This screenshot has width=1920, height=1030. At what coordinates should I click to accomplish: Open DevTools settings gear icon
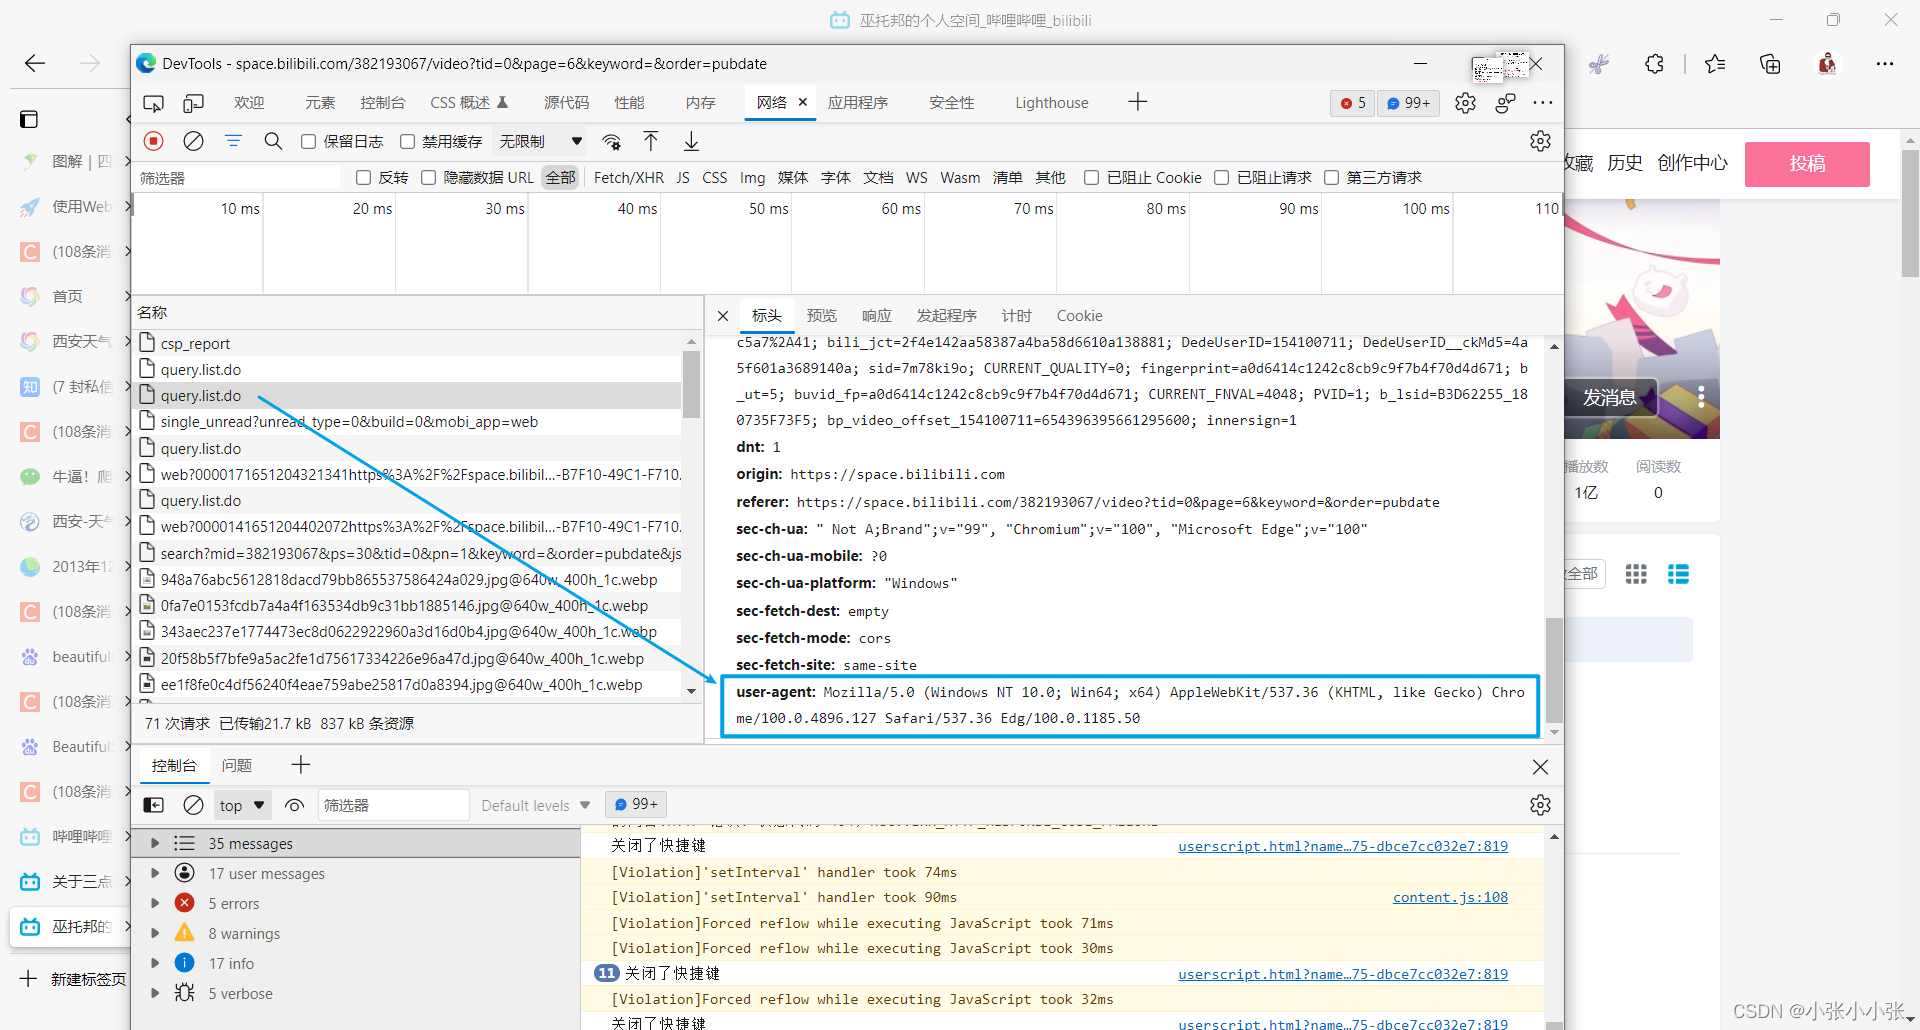click(1465, 103)
